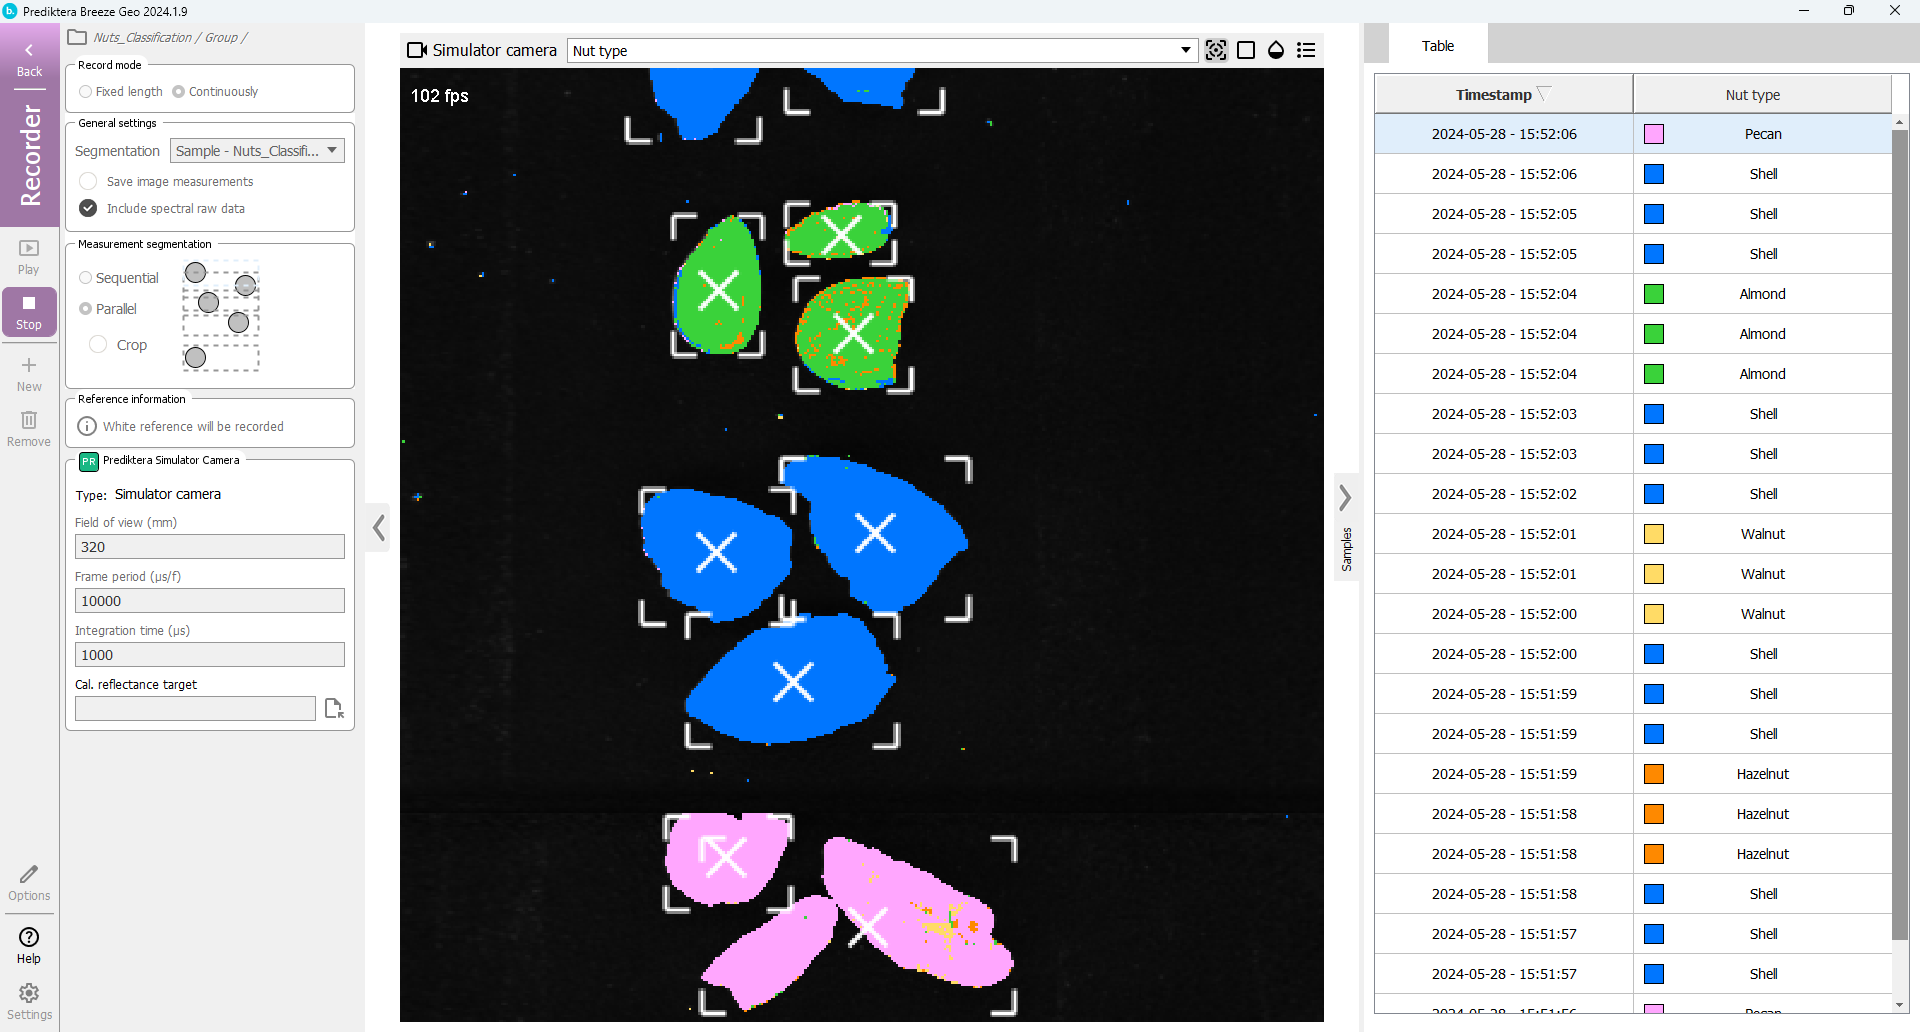The width and height of the screenshot is (1920, 1032).
Task: Toggle Include spectral raw data
Action: 89,208
